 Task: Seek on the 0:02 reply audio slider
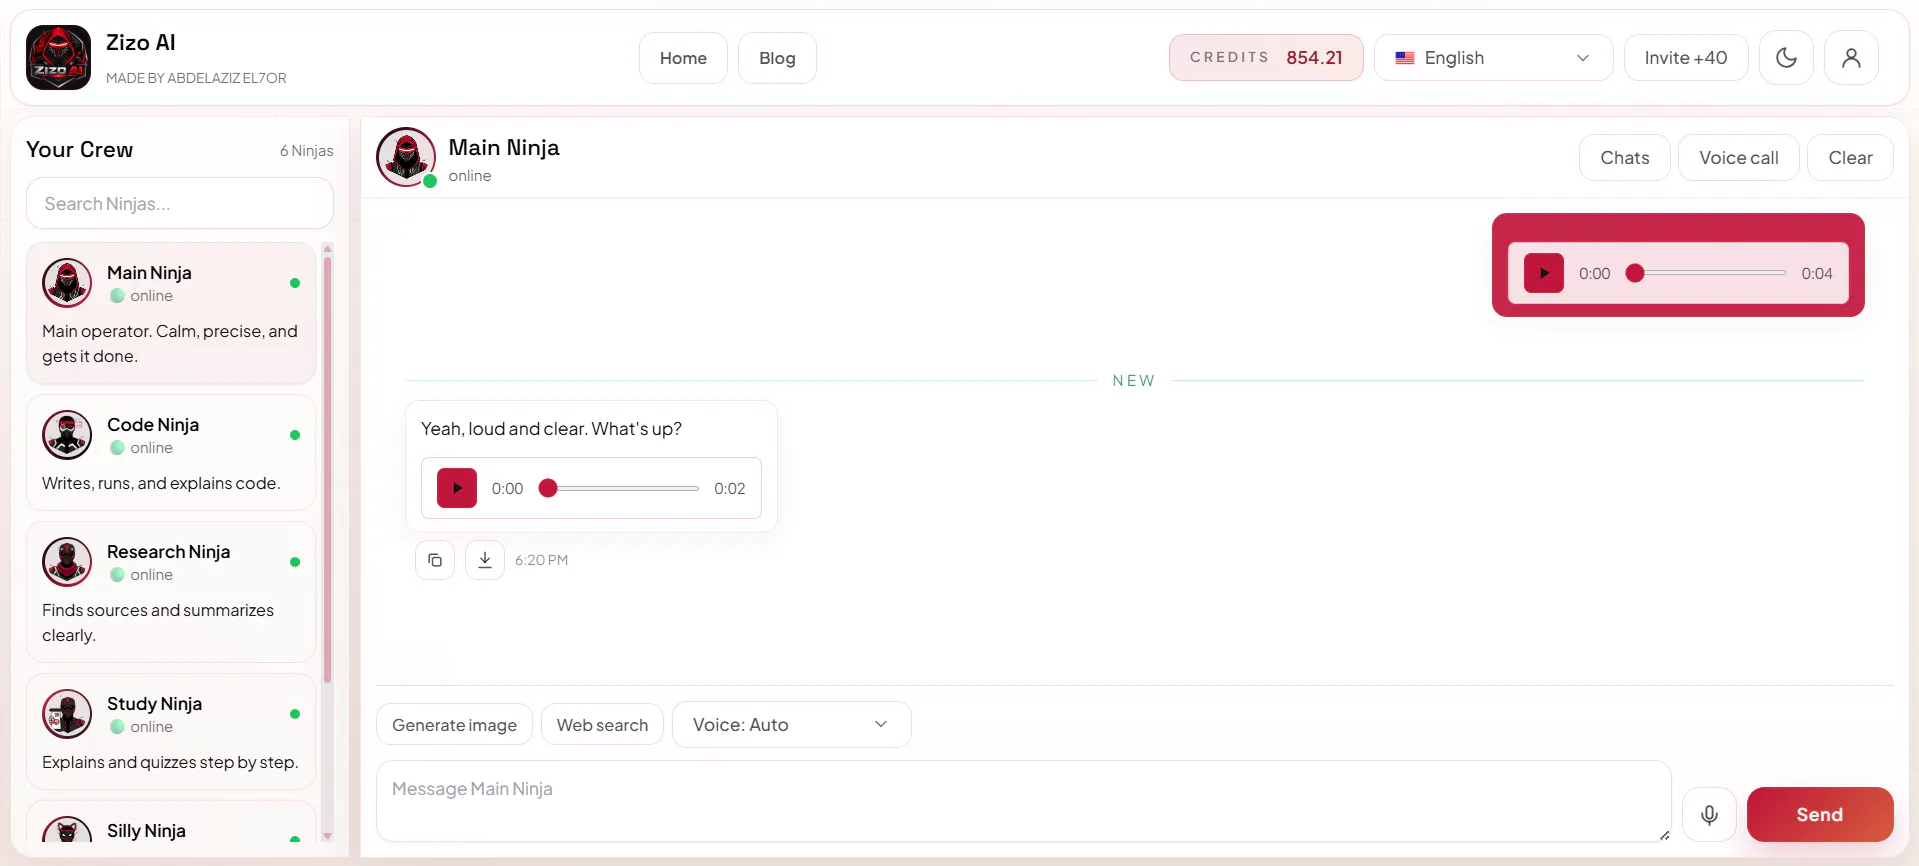click(x=621, y=488)
